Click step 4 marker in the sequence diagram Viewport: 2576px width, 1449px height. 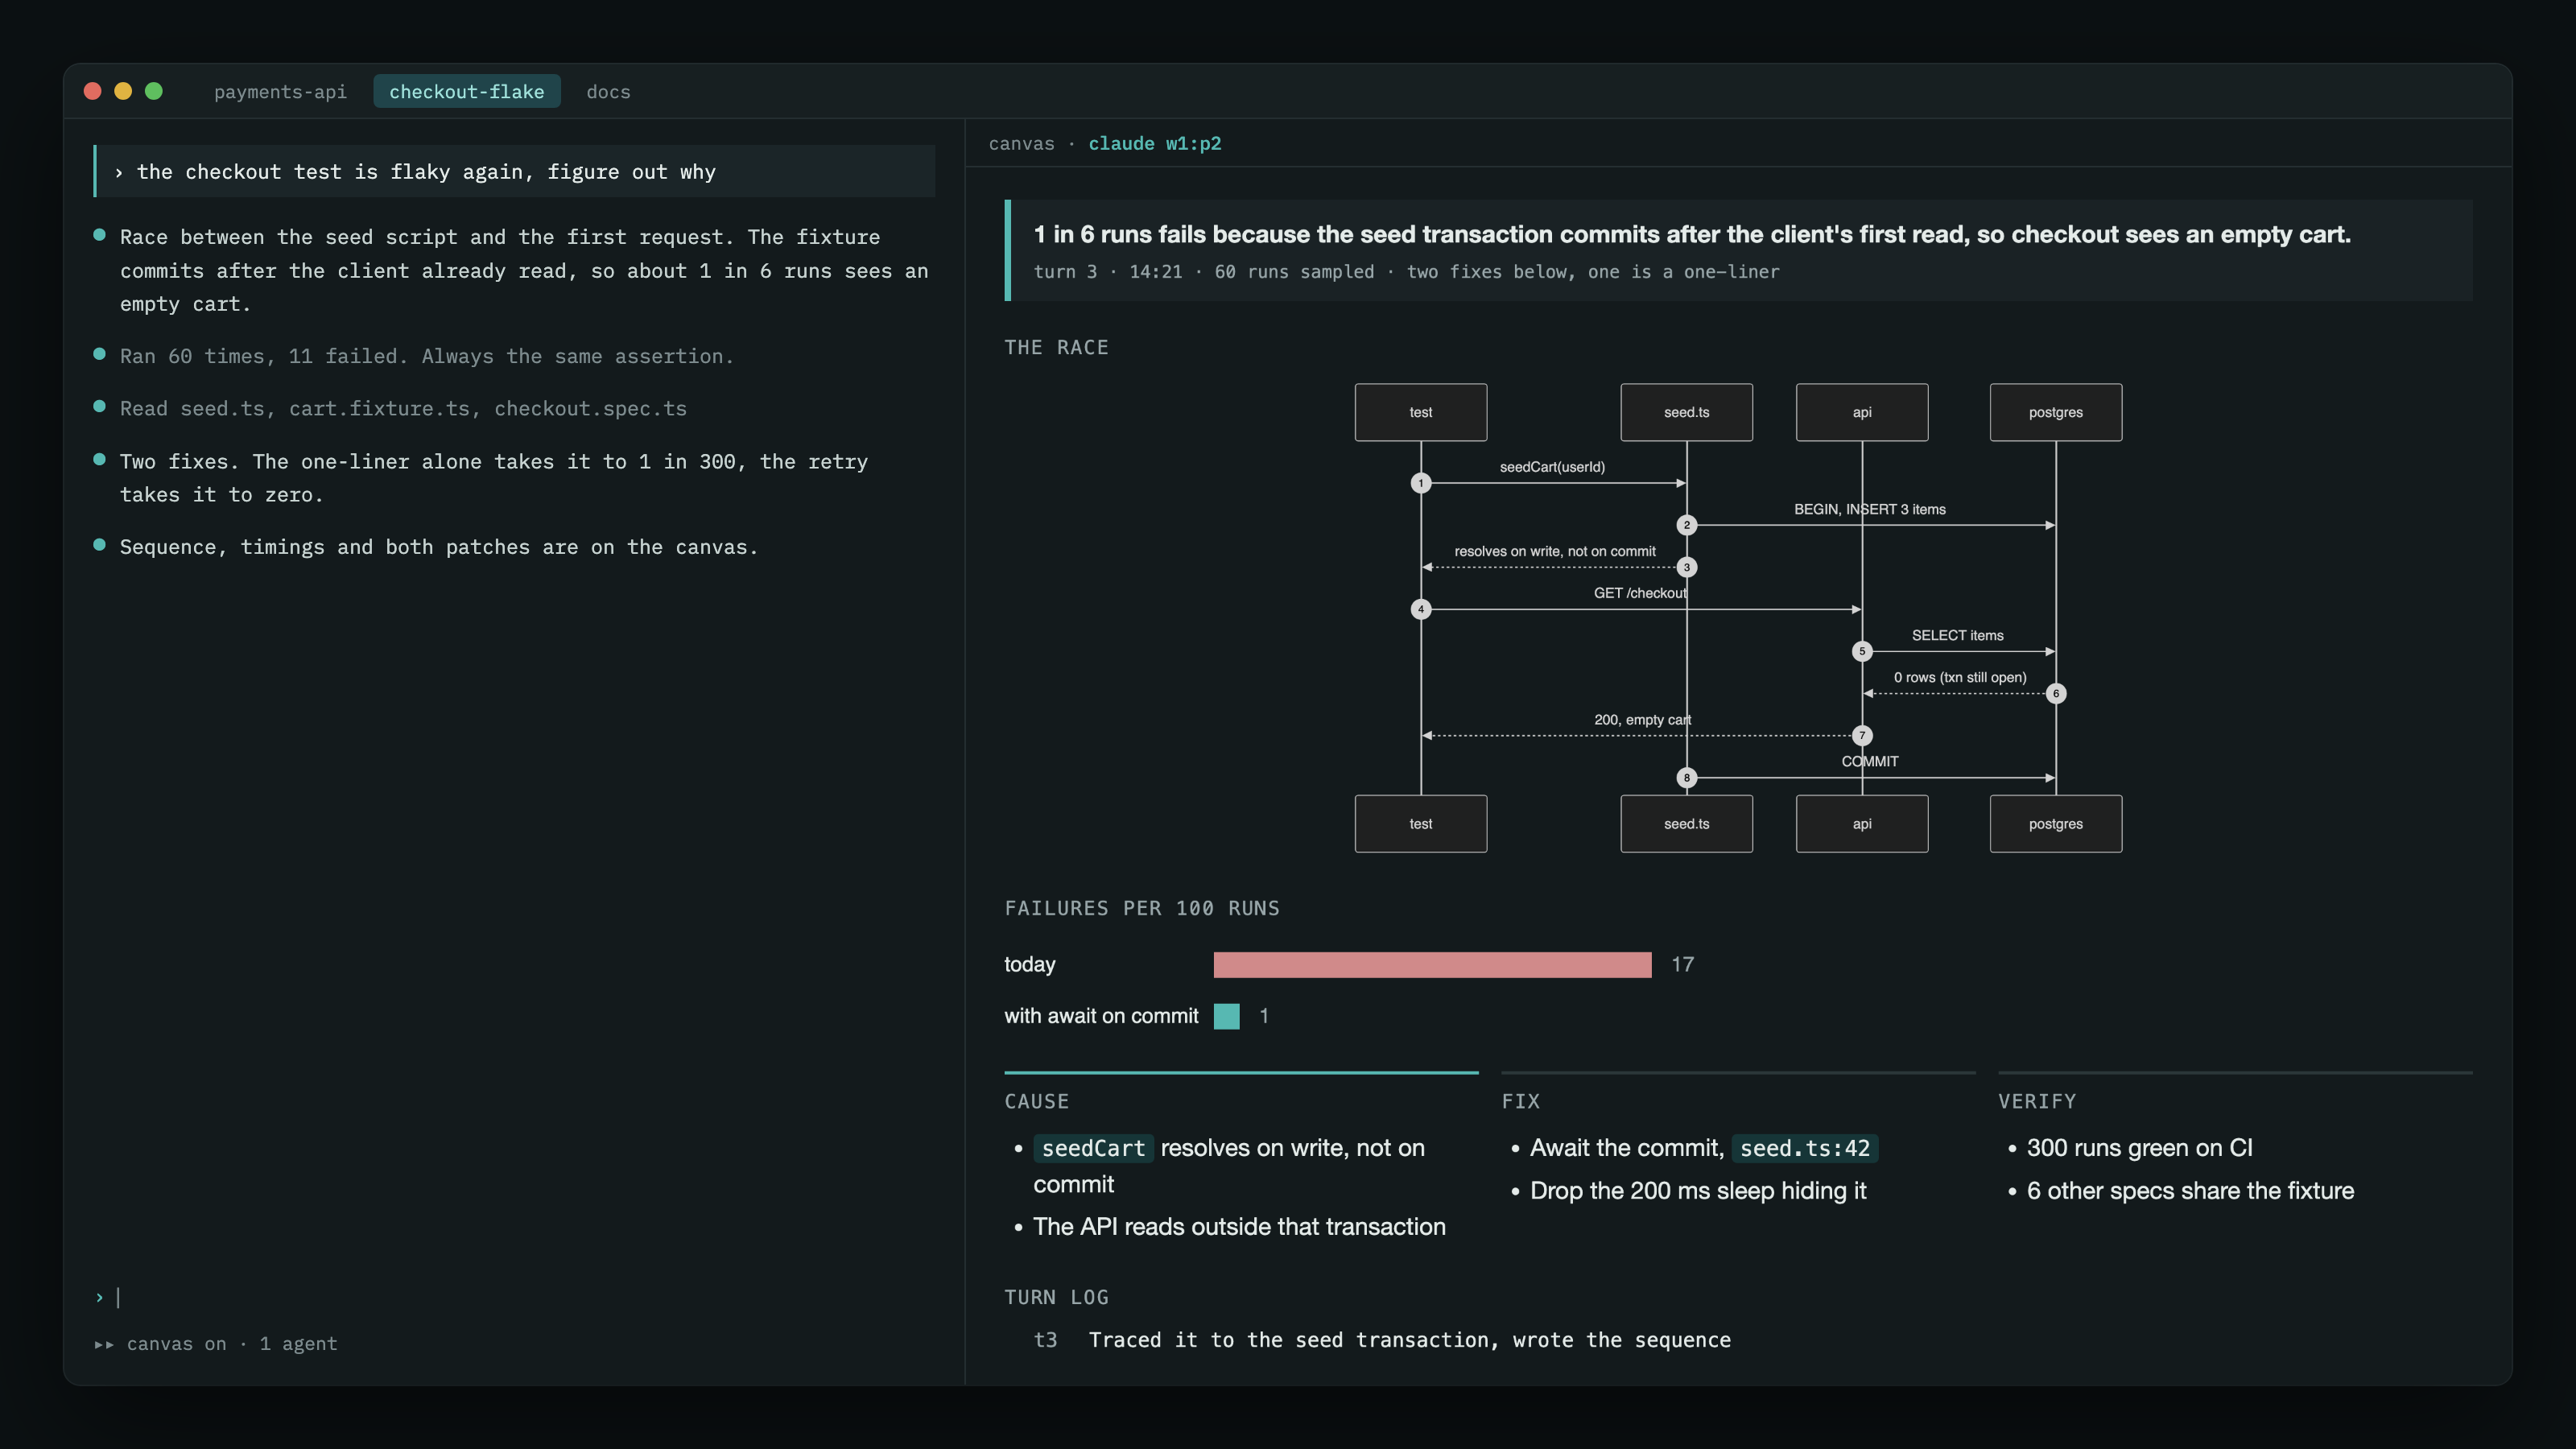(1421, 609)
